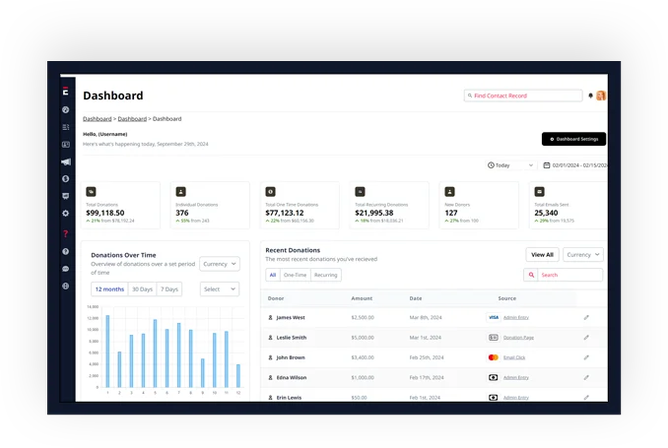668x448 pixels.
Task: Click the red question mark sidebar icon
Action: tap(66, 234)
